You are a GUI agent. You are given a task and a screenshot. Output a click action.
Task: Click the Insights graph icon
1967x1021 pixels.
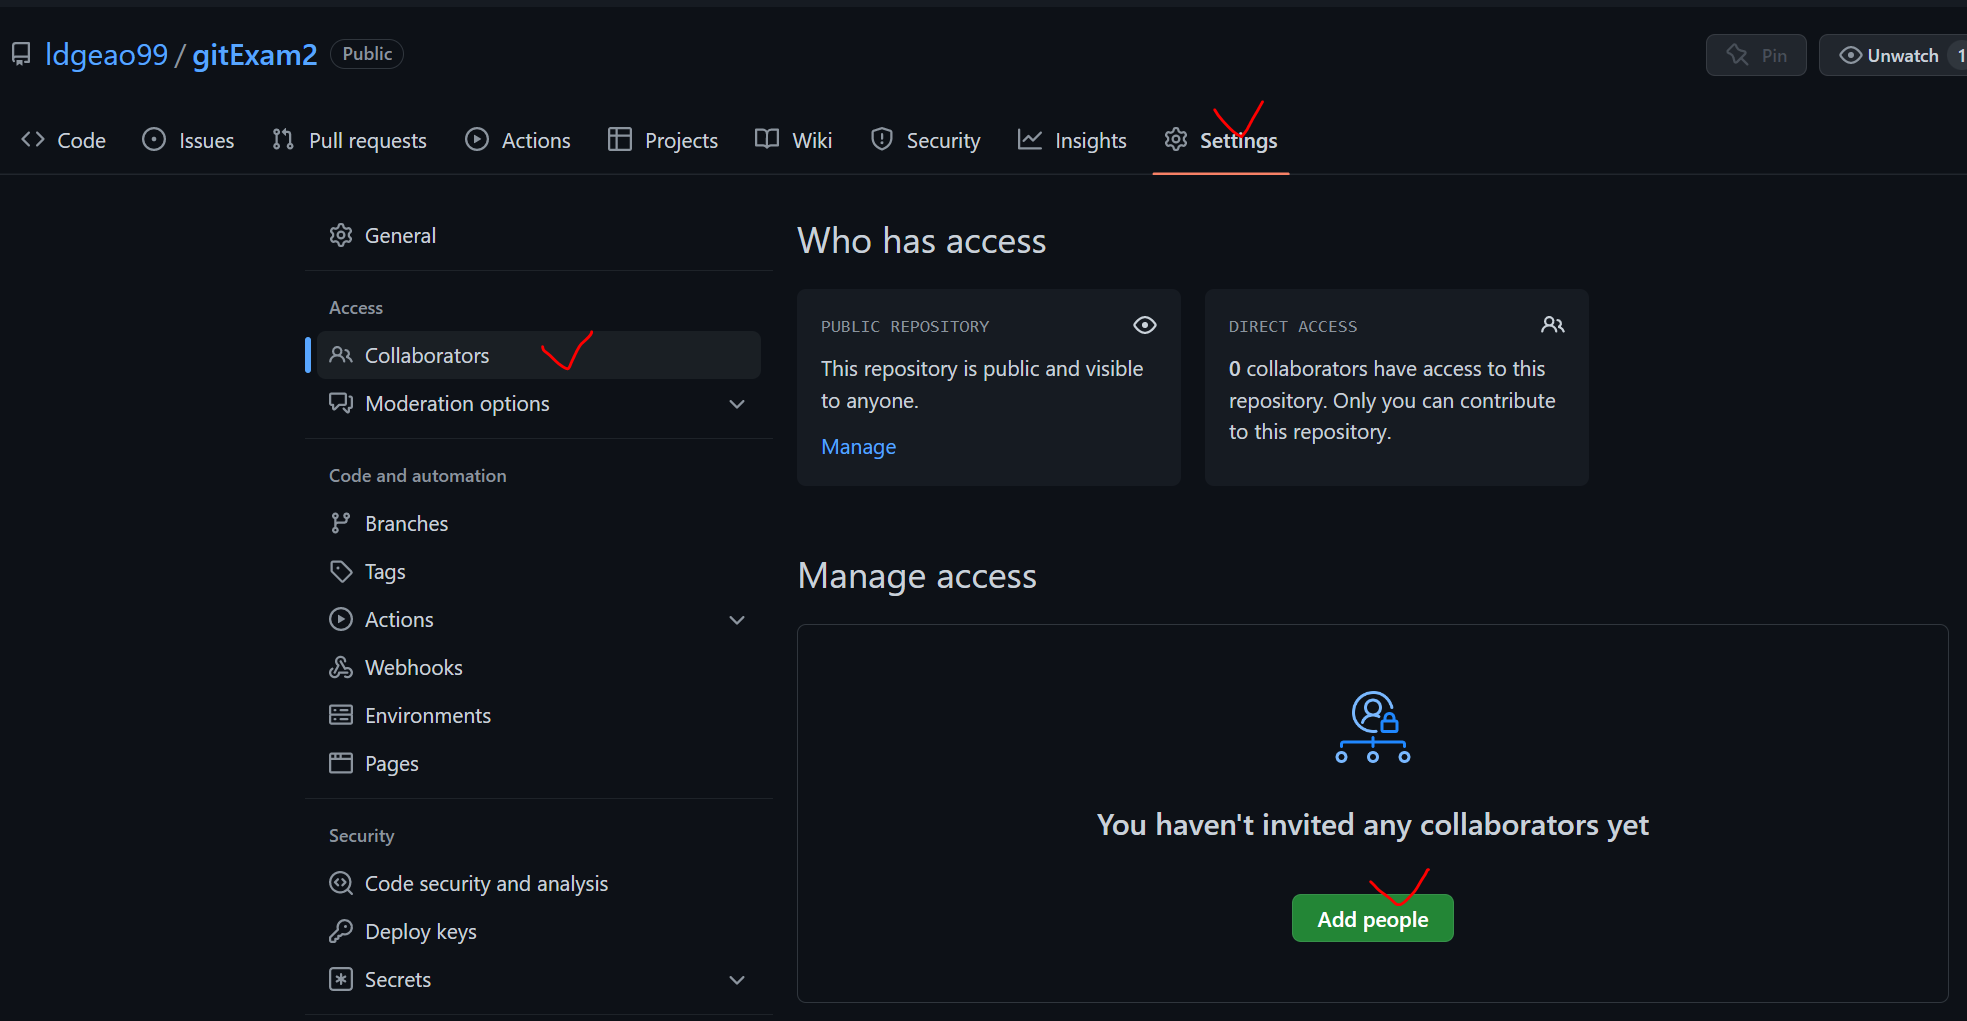(1030, 140)
